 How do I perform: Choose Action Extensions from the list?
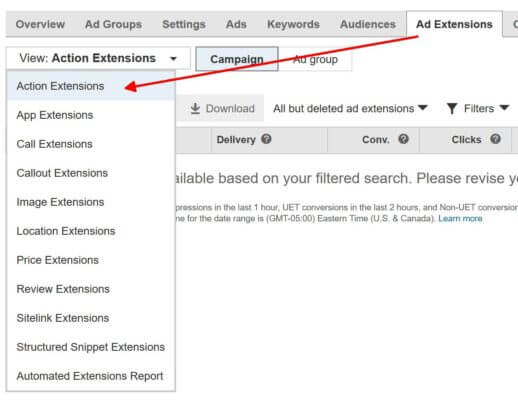point(91,86)
